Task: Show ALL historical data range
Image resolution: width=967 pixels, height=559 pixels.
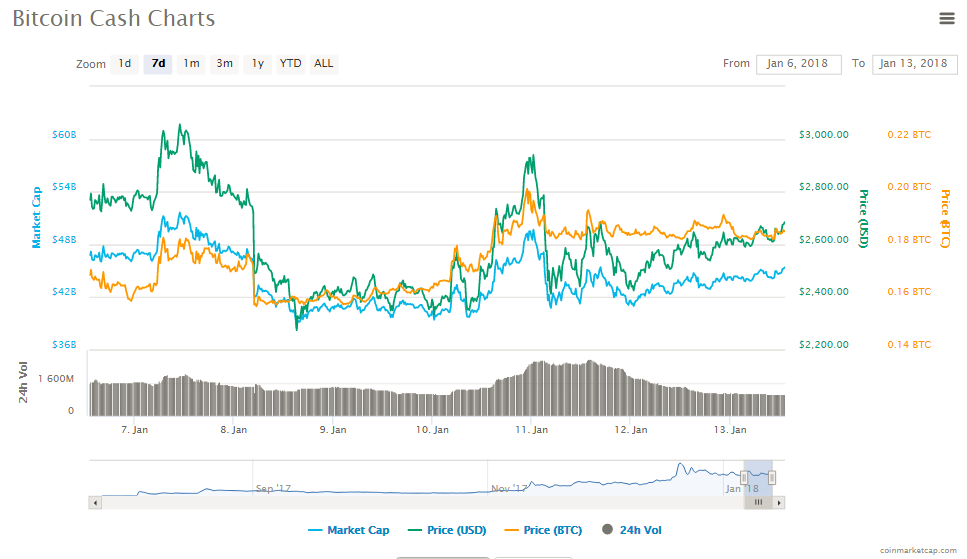Action: pos(324,64)
